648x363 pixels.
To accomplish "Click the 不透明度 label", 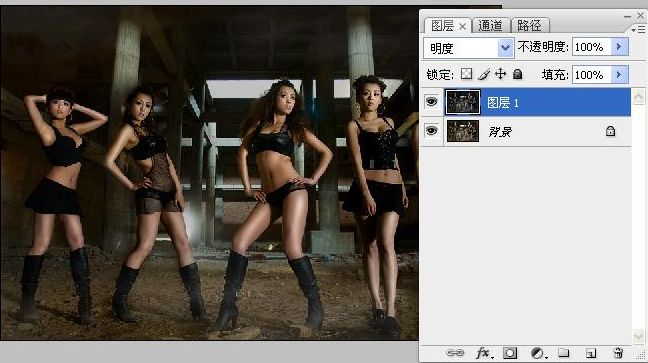I will [x=543, y=47].
